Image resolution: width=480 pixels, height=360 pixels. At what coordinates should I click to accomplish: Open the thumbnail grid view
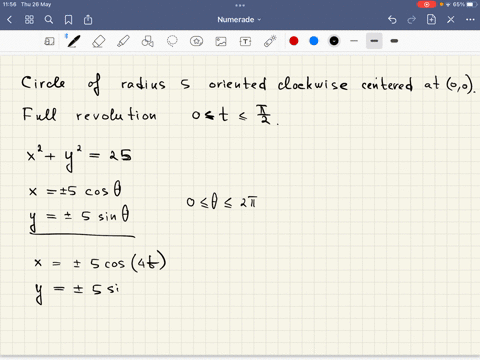click(x=29, y=20)
